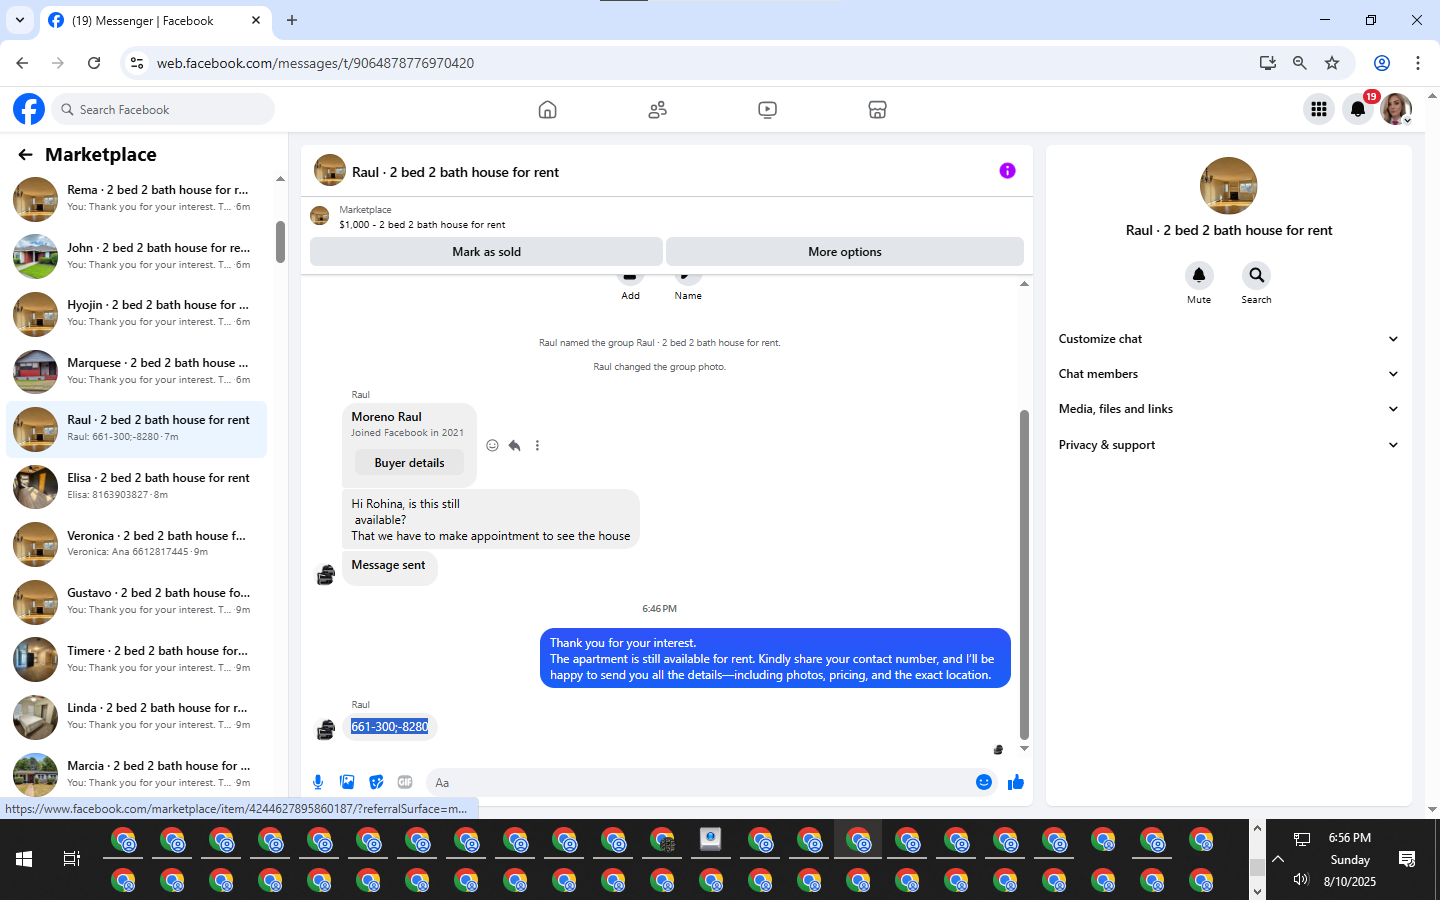
Task: Show hidden system tray icons
Action: click(x=1278, y=859)
